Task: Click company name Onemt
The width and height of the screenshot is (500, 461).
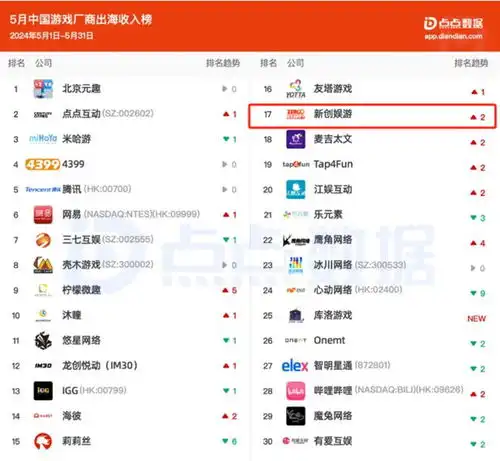Action: pos(329,340)
